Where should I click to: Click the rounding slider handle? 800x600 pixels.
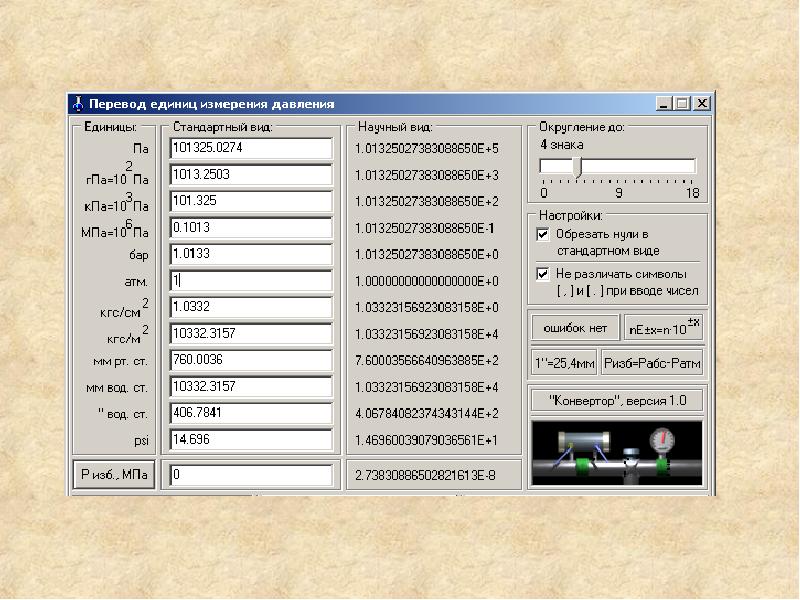click(577, 167)
